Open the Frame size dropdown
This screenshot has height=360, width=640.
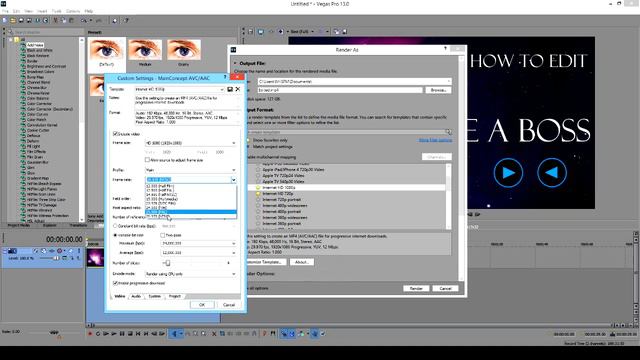pyautogui.click(x=233, y=143)
